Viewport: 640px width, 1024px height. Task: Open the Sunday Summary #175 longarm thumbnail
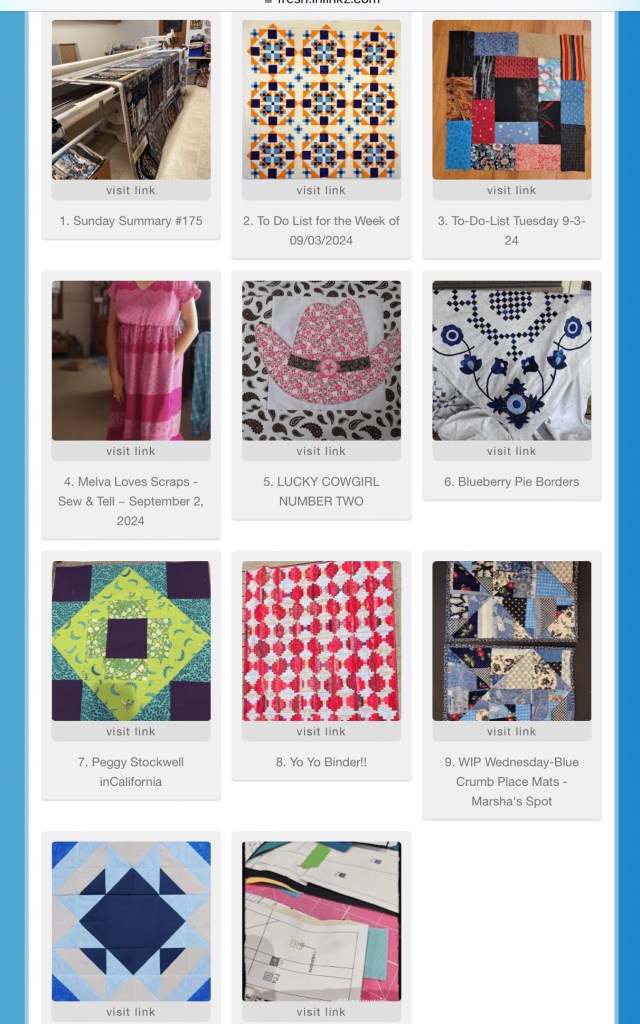tap(131, 99)
